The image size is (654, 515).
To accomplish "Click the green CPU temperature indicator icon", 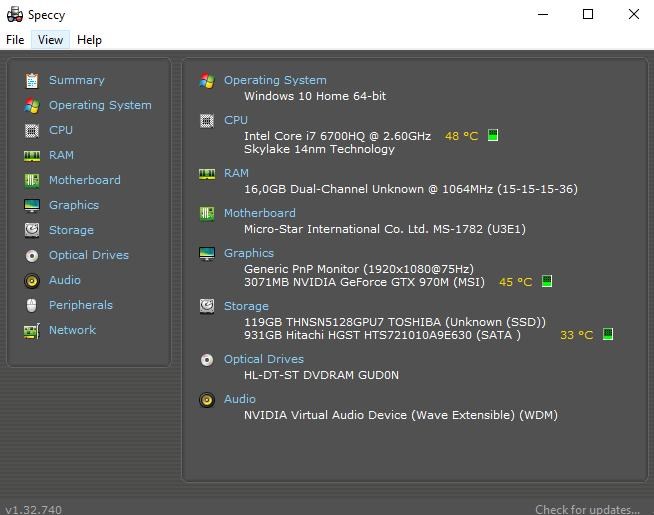I will point(493,136).
